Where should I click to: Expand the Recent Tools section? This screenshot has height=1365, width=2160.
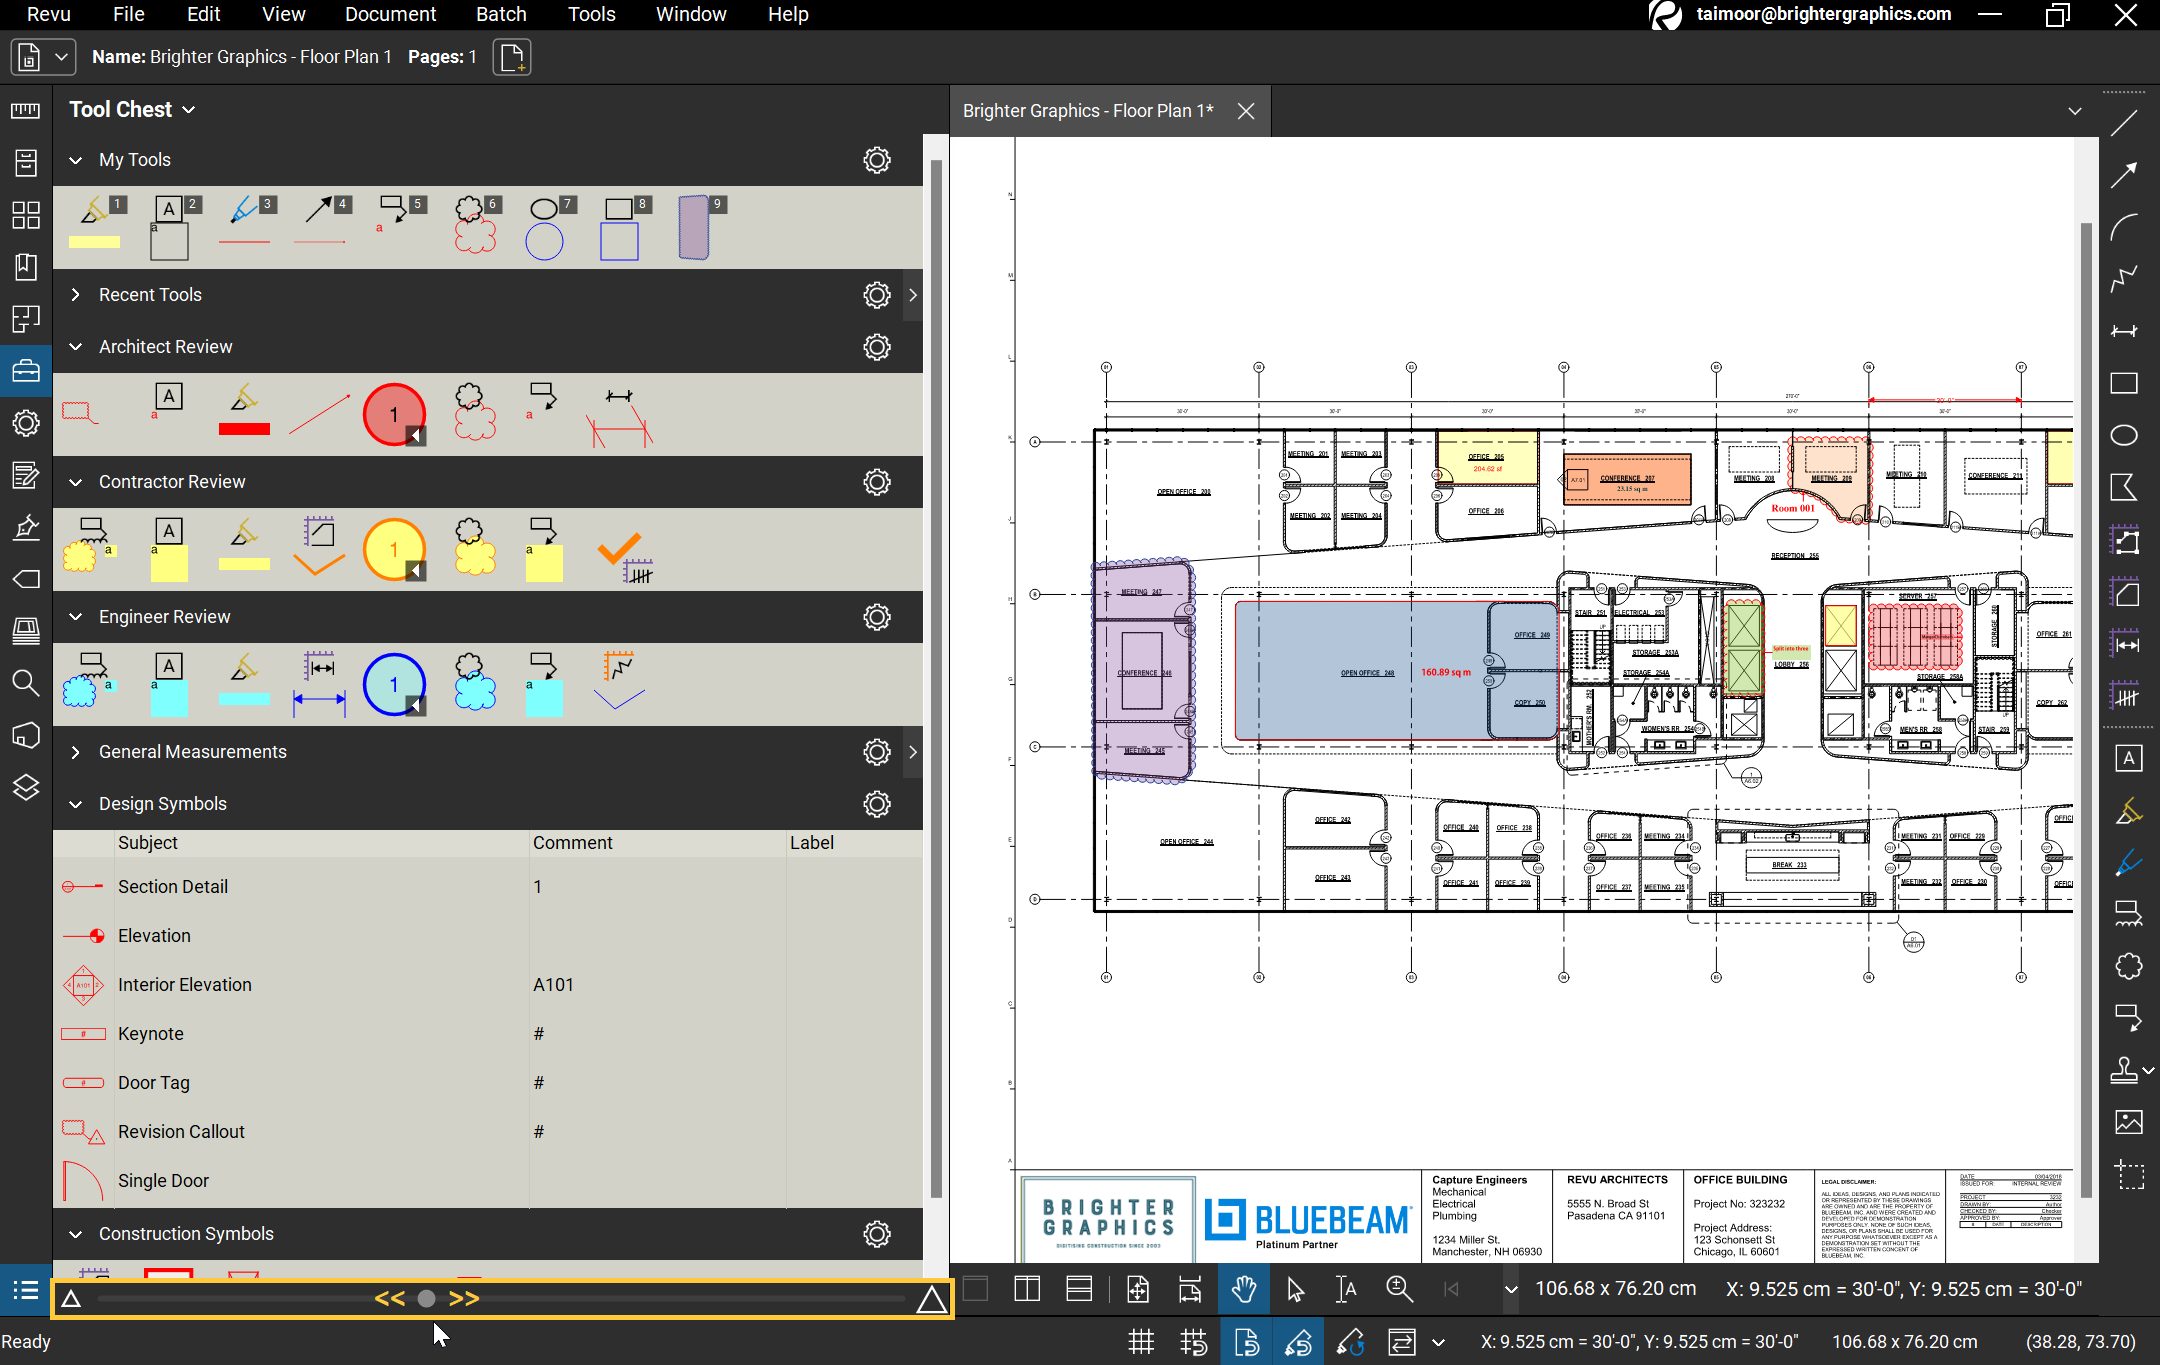tap(75, 295)
